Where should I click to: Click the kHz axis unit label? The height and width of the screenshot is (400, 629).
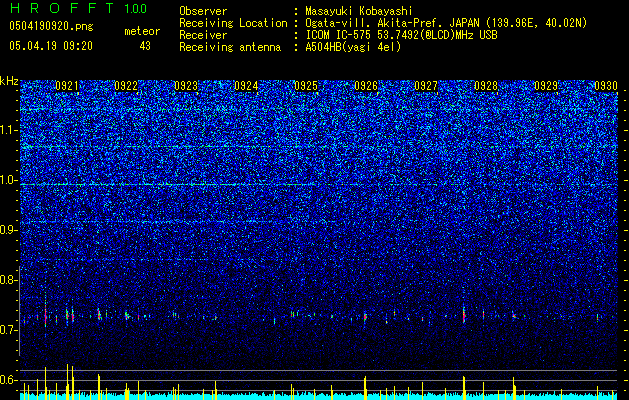click(x=9, y=81)
